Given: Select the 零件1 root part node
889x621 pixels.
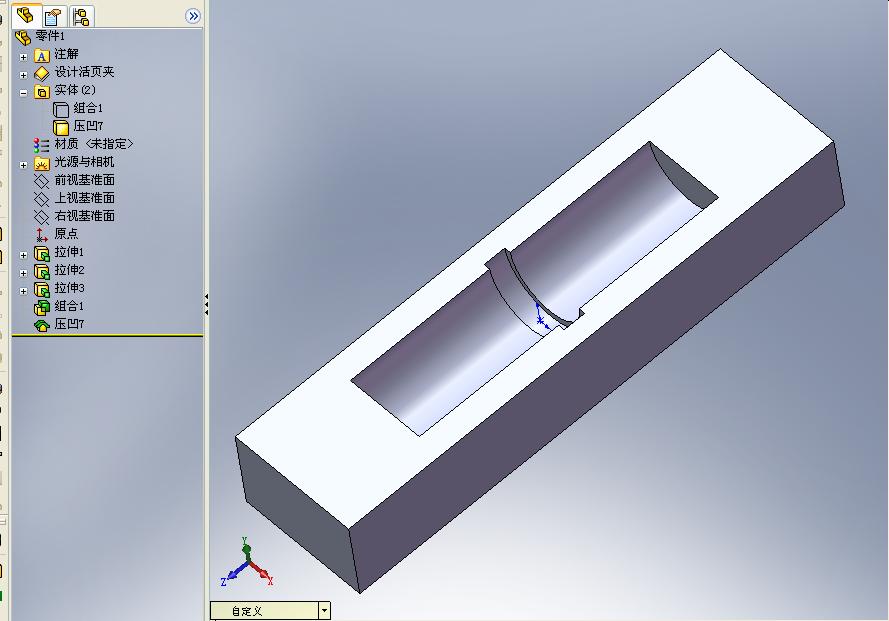Looking at the screenshot, I should tap(50, 36).
